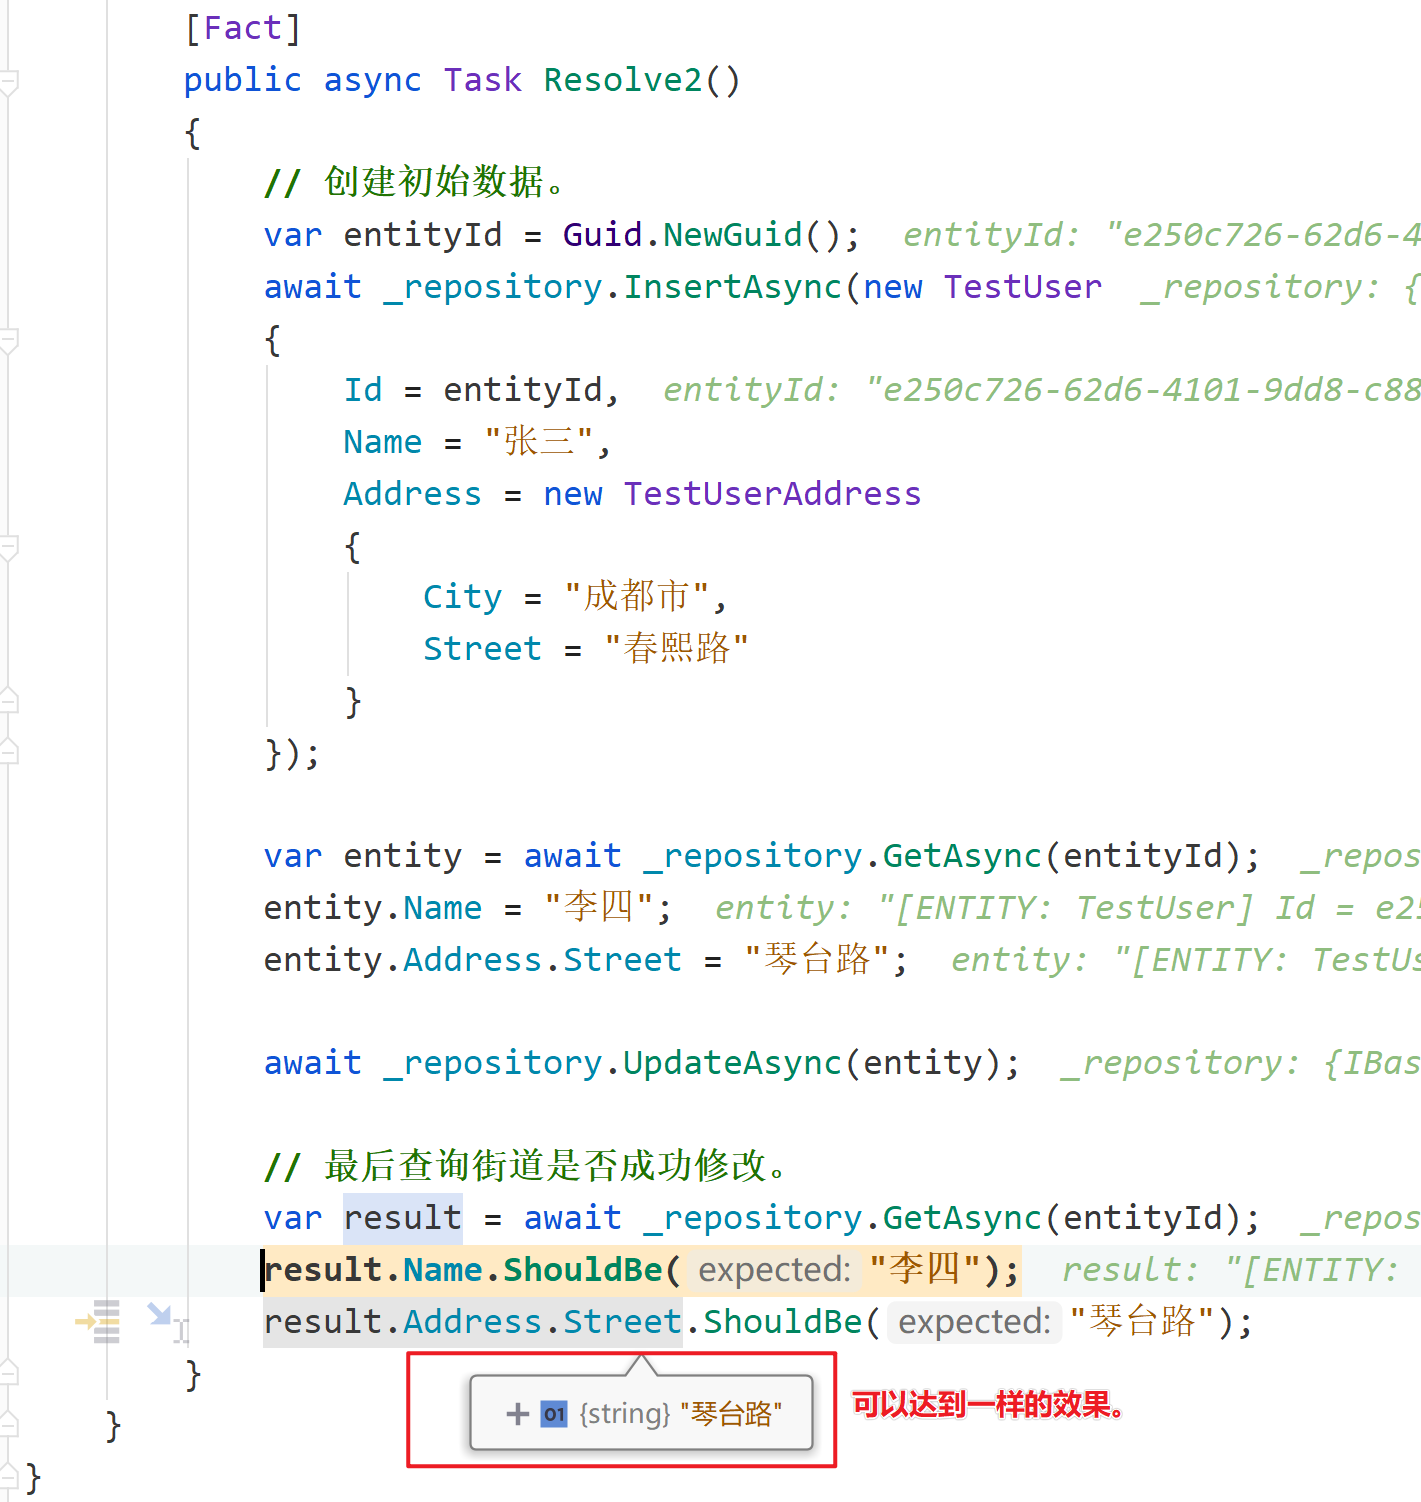Click the string "成都市"
This screenshot has height=1502, width=1421.
pos(637,597)
